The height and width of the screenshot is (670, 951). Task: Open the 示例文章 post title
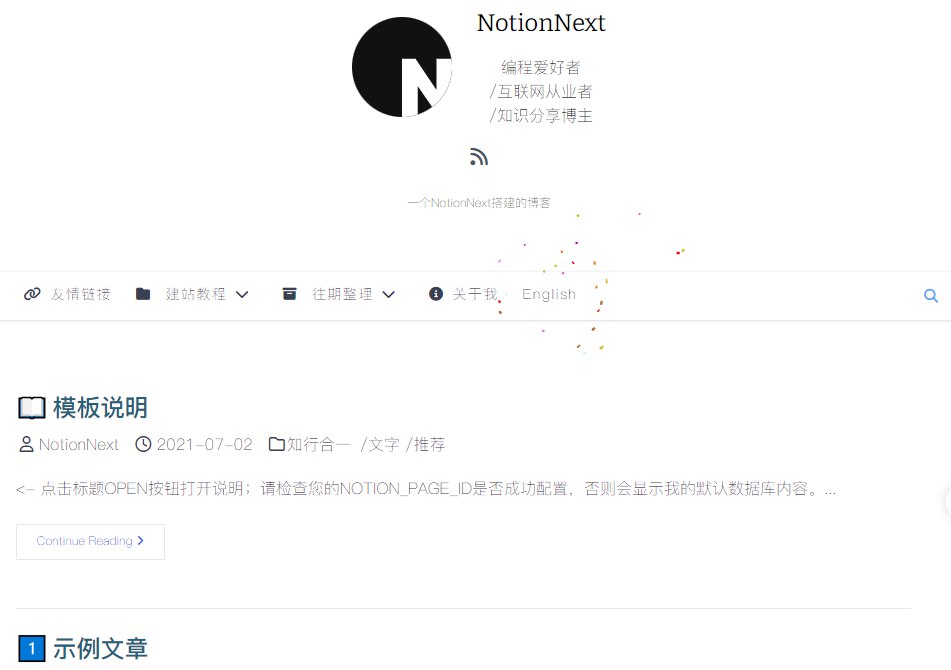(x=100, y=649)
